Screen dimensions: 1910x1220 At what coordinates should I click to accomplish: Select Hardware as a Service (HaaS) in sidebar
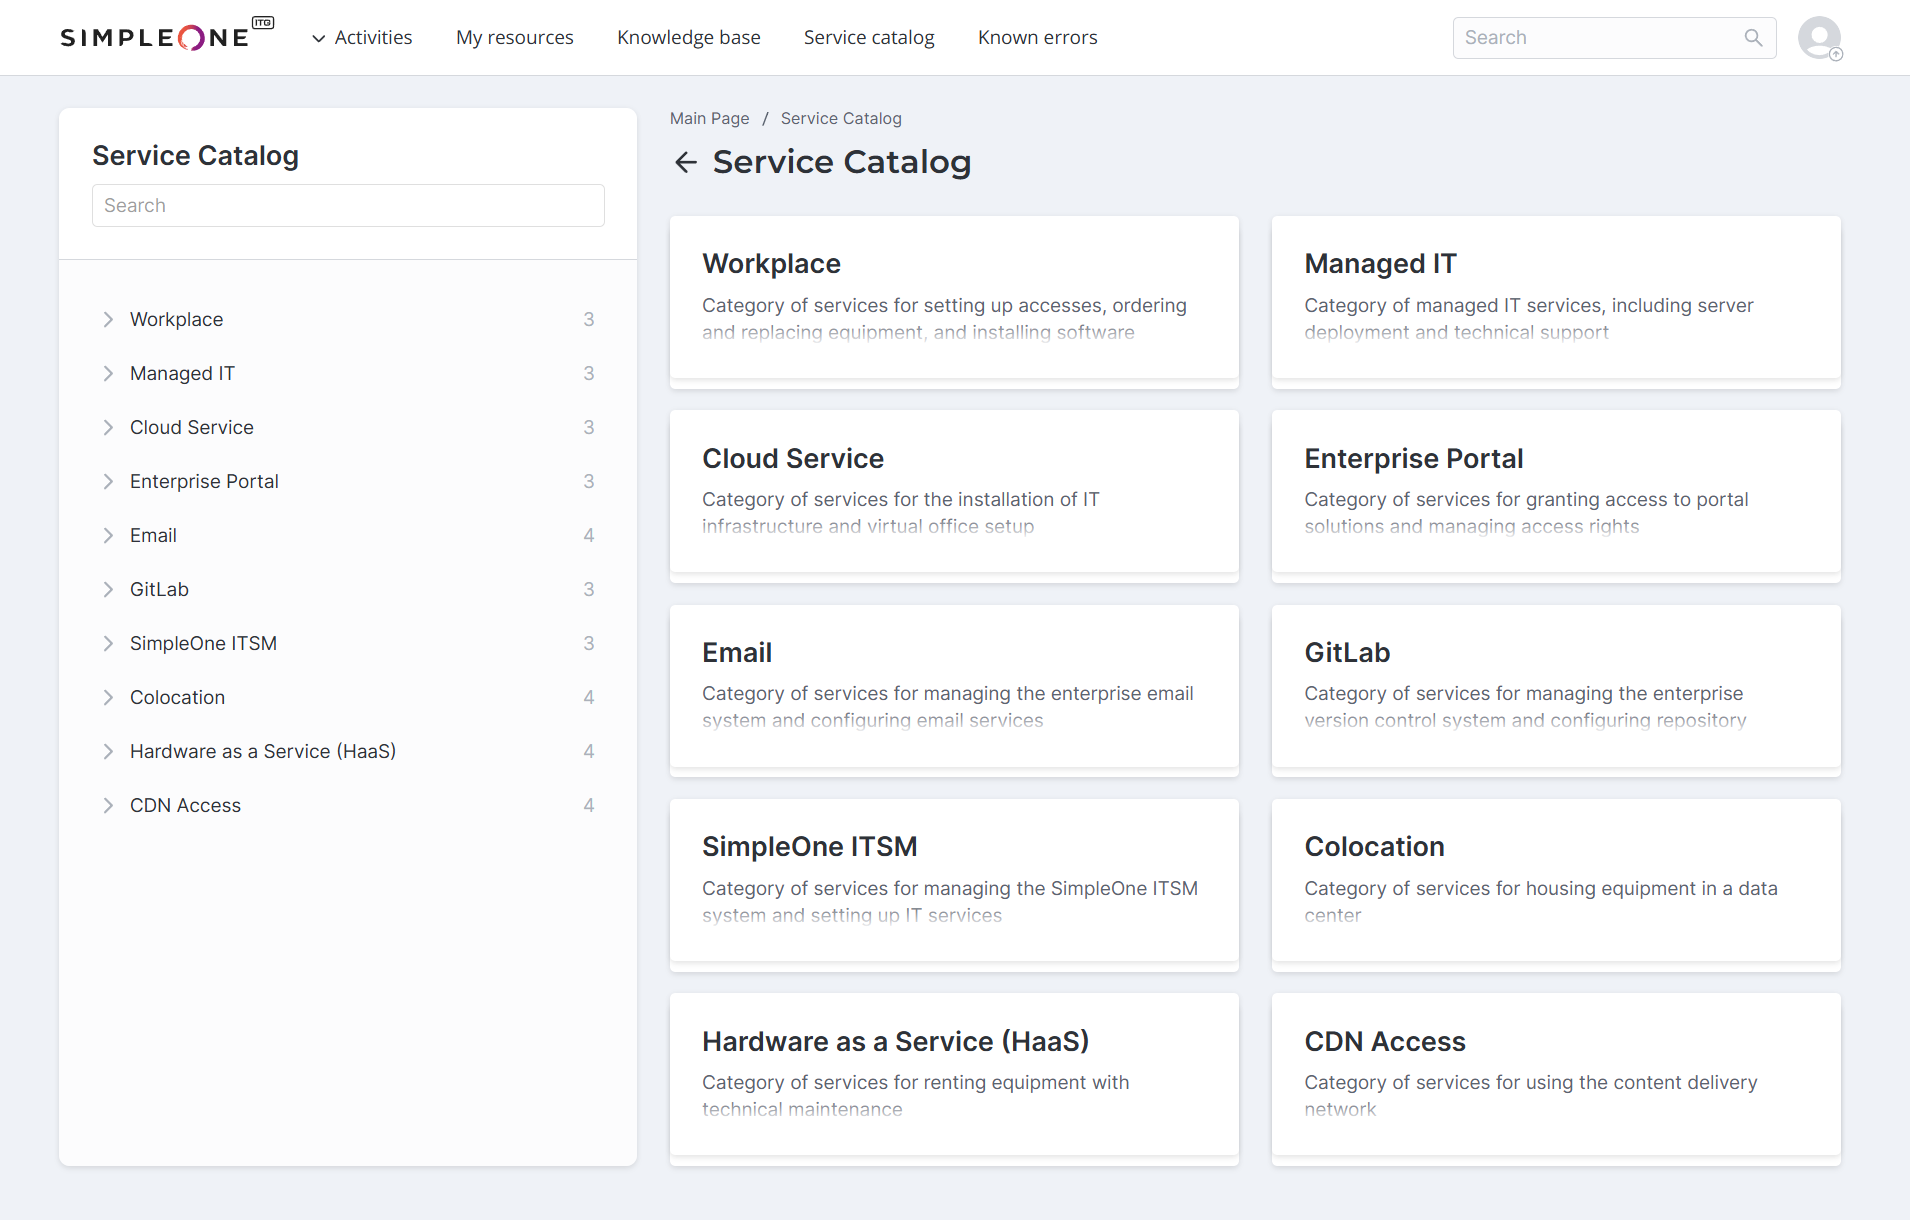pyautogui.click(x=263, y=751)
